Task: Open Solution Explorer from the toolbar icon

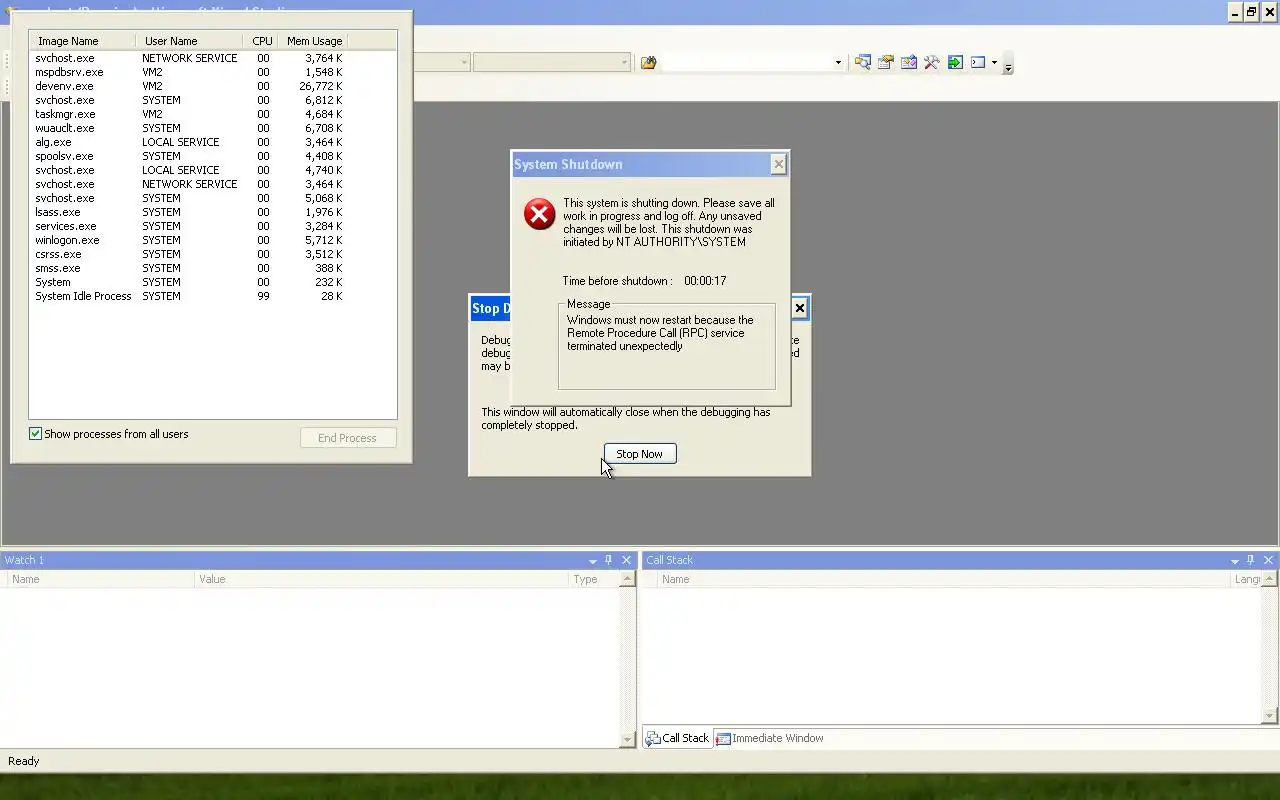Action: coord(862,62)
